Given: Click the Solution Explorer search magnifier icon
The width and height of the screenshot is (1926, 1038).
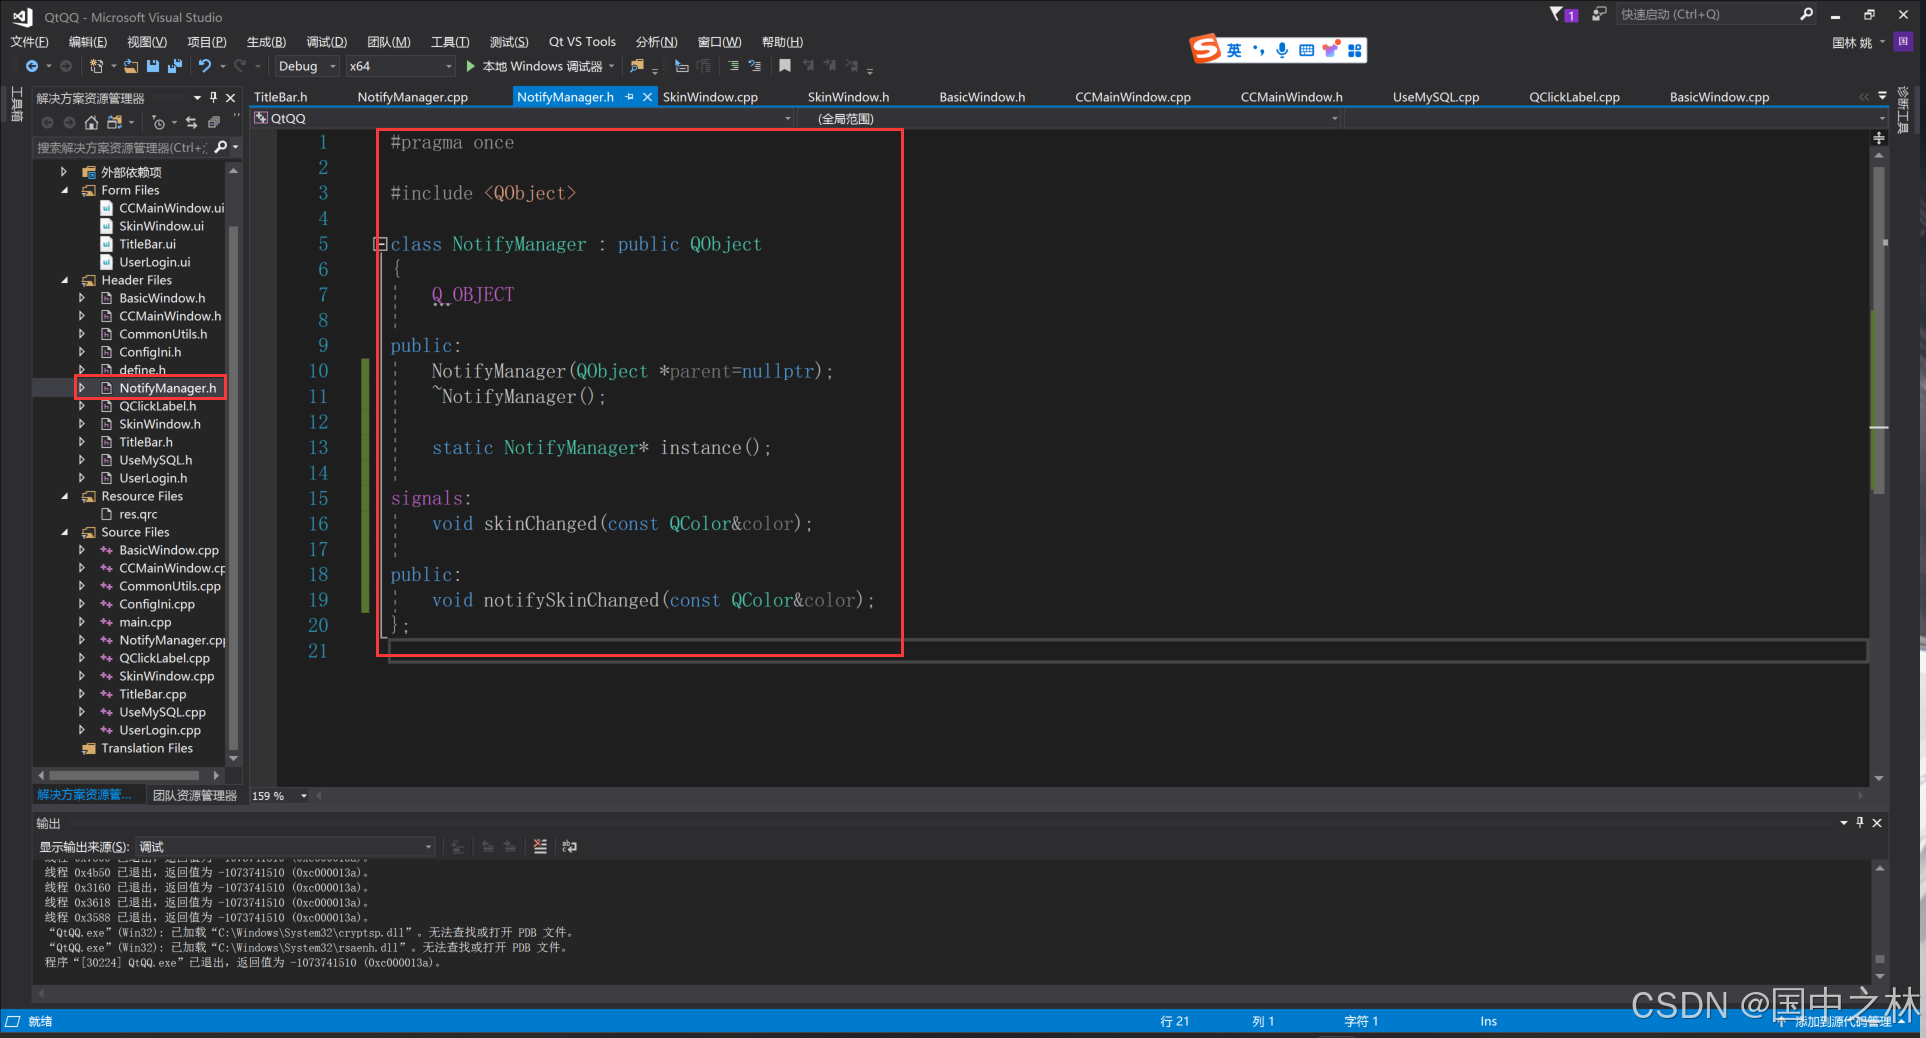Looking at the screenshot, I should [x=221, y=147].
